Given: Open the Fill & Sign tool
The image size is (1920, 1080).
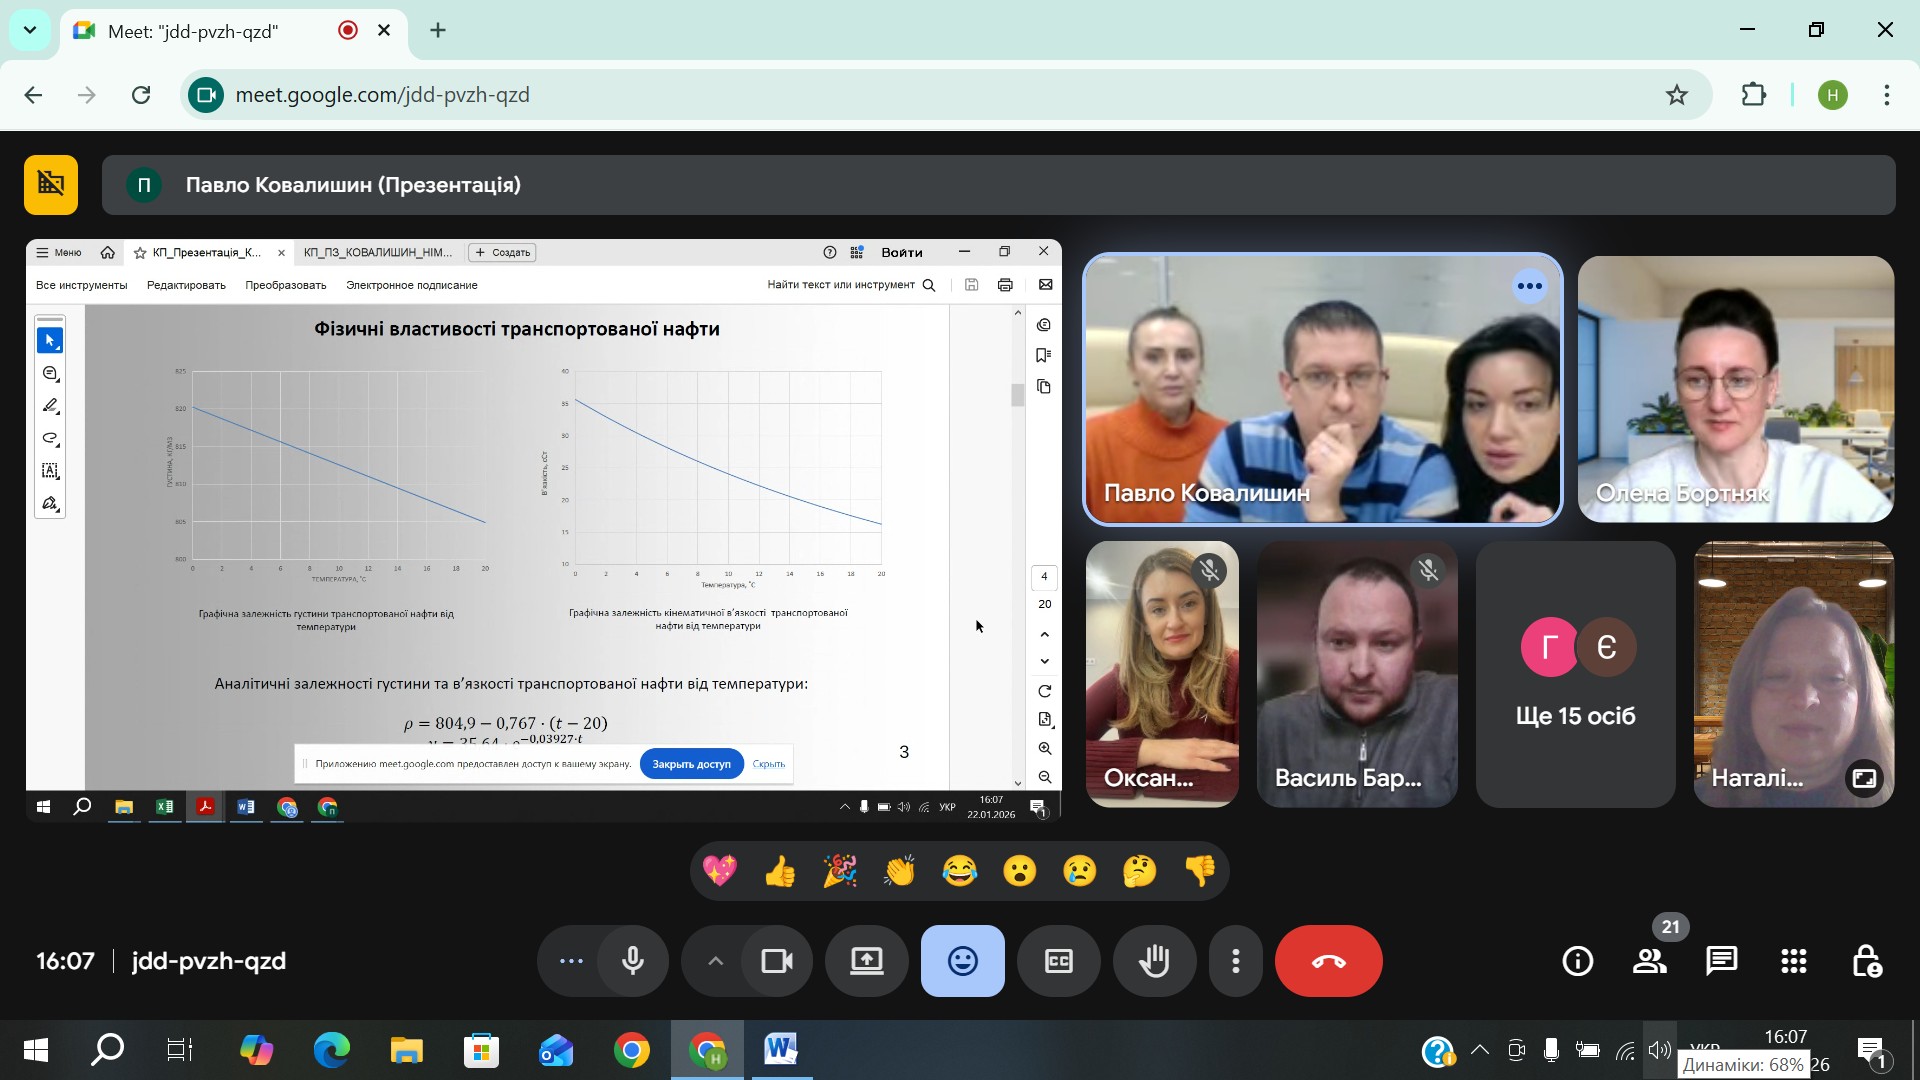Looking at the screenshot, I should pos(49,503).
